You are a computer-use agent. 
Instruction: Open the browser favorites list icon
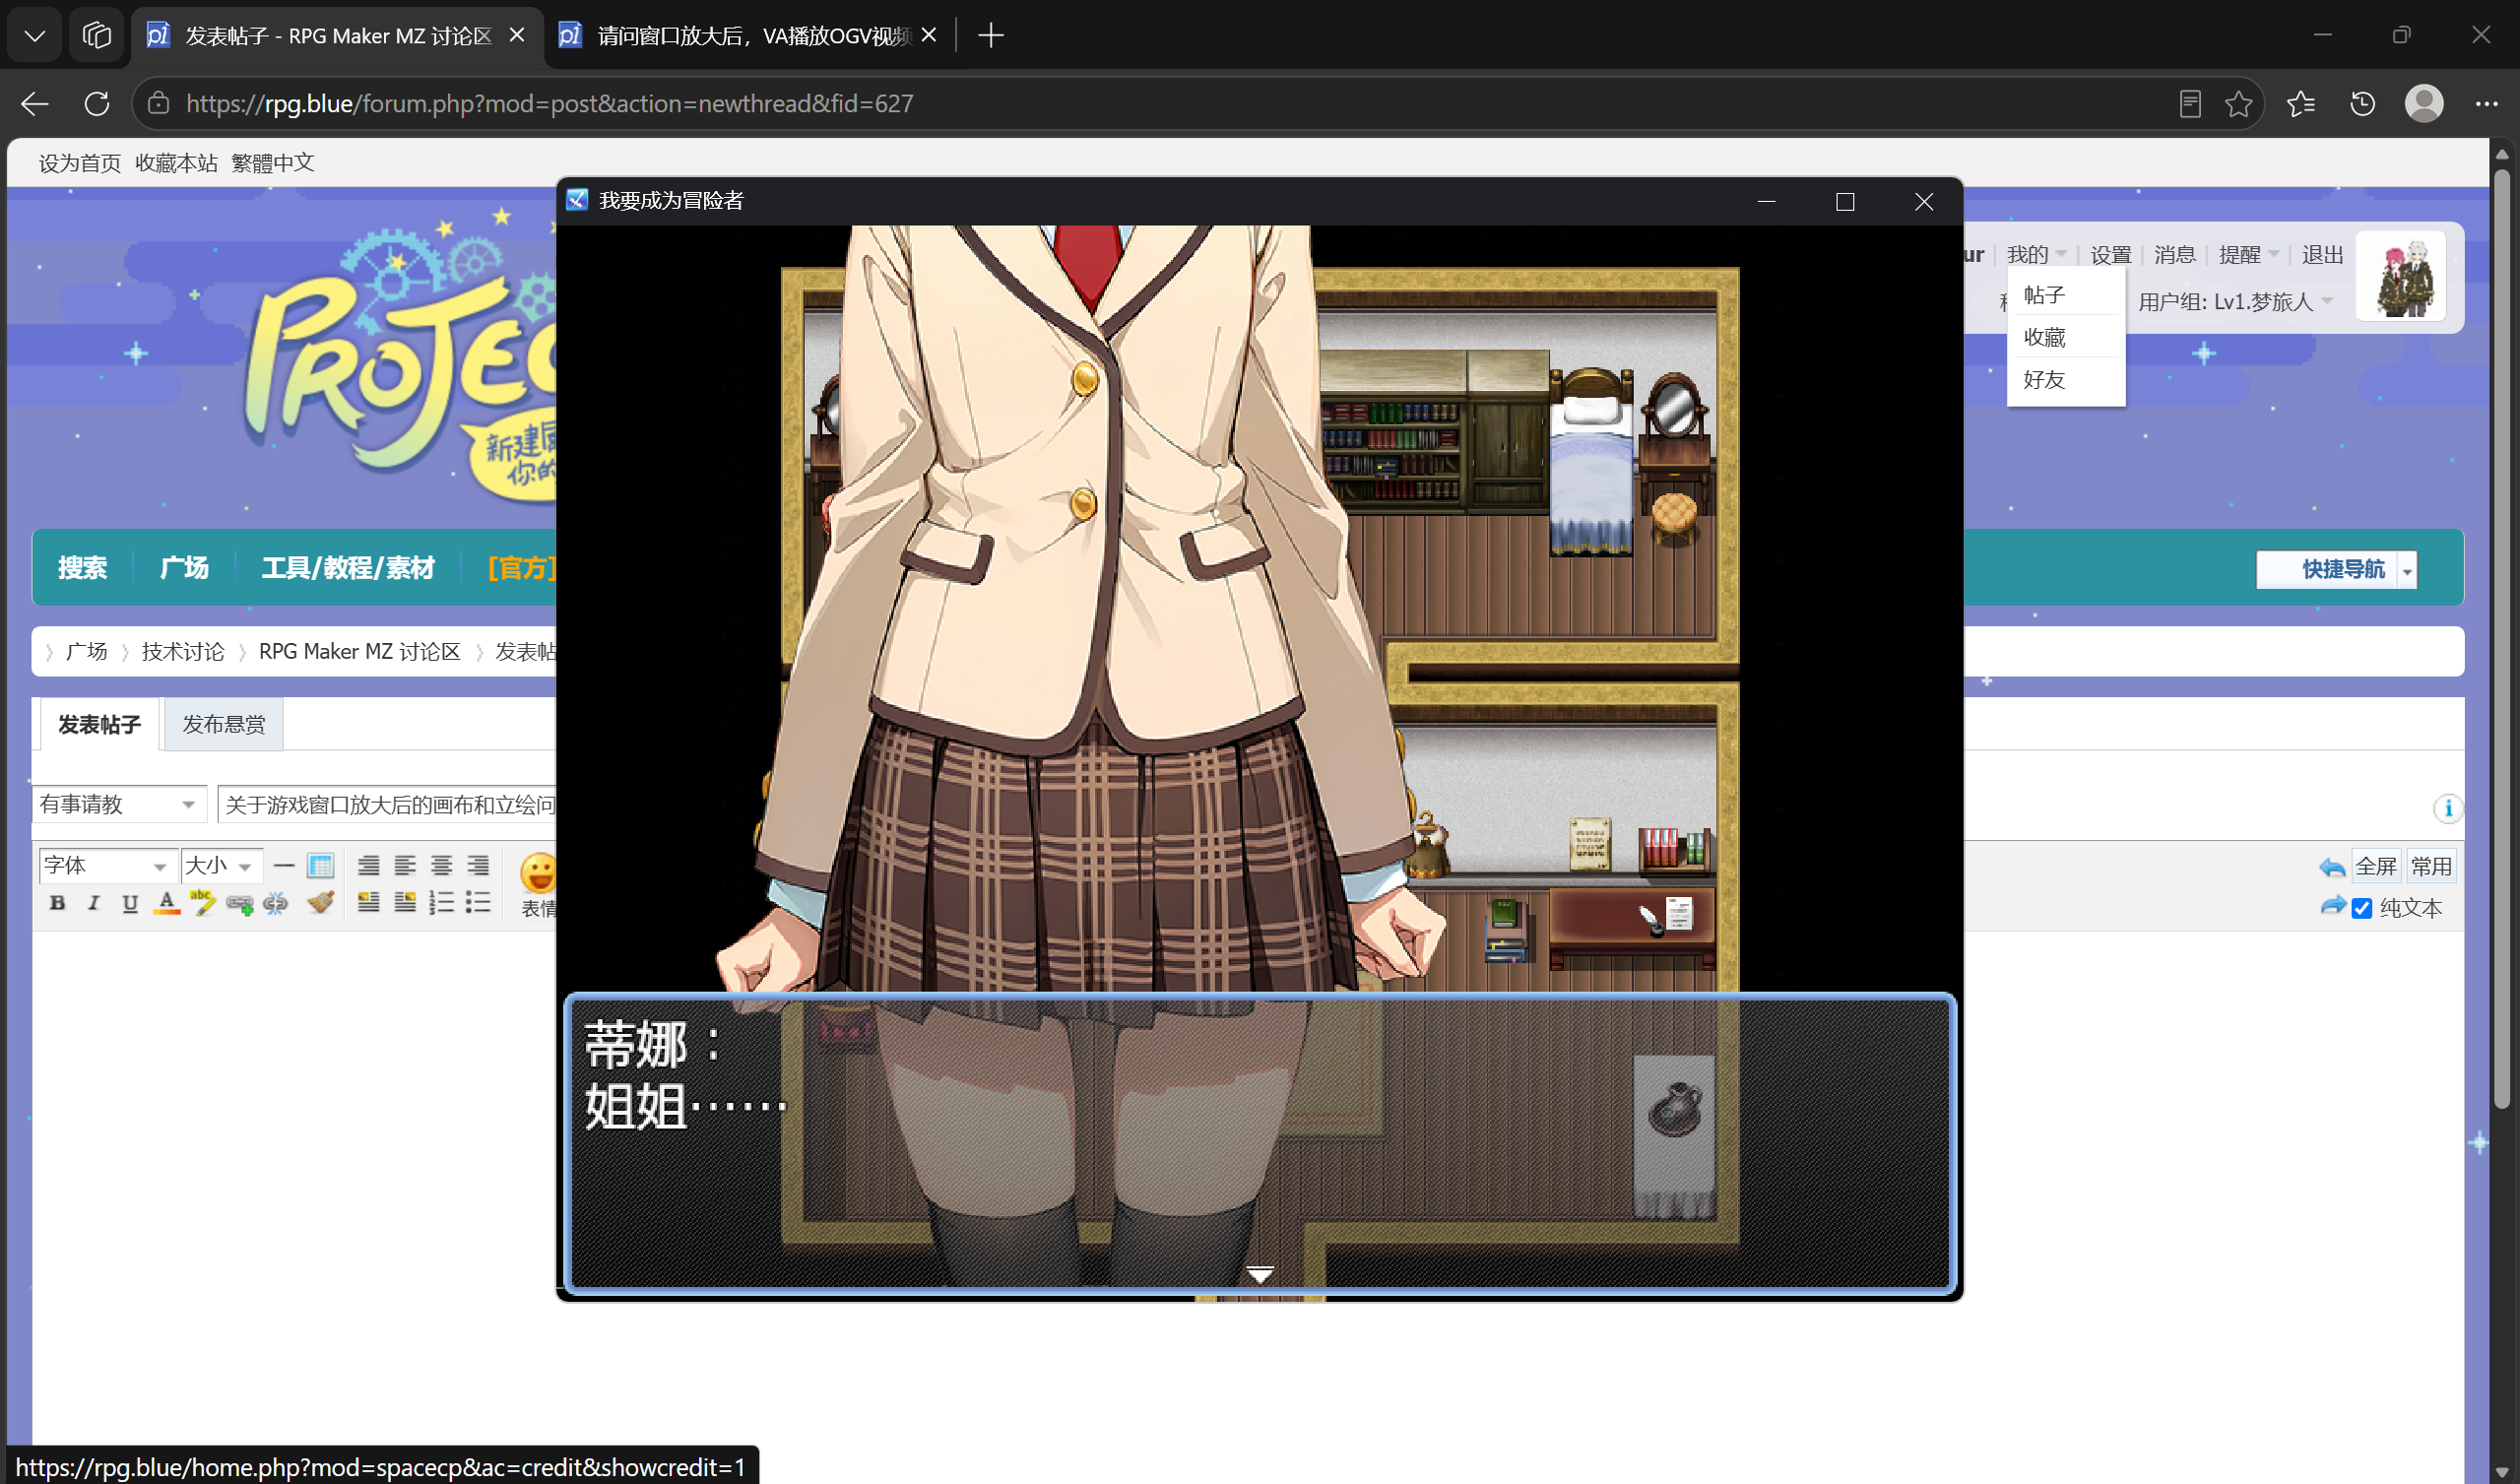2300,104
